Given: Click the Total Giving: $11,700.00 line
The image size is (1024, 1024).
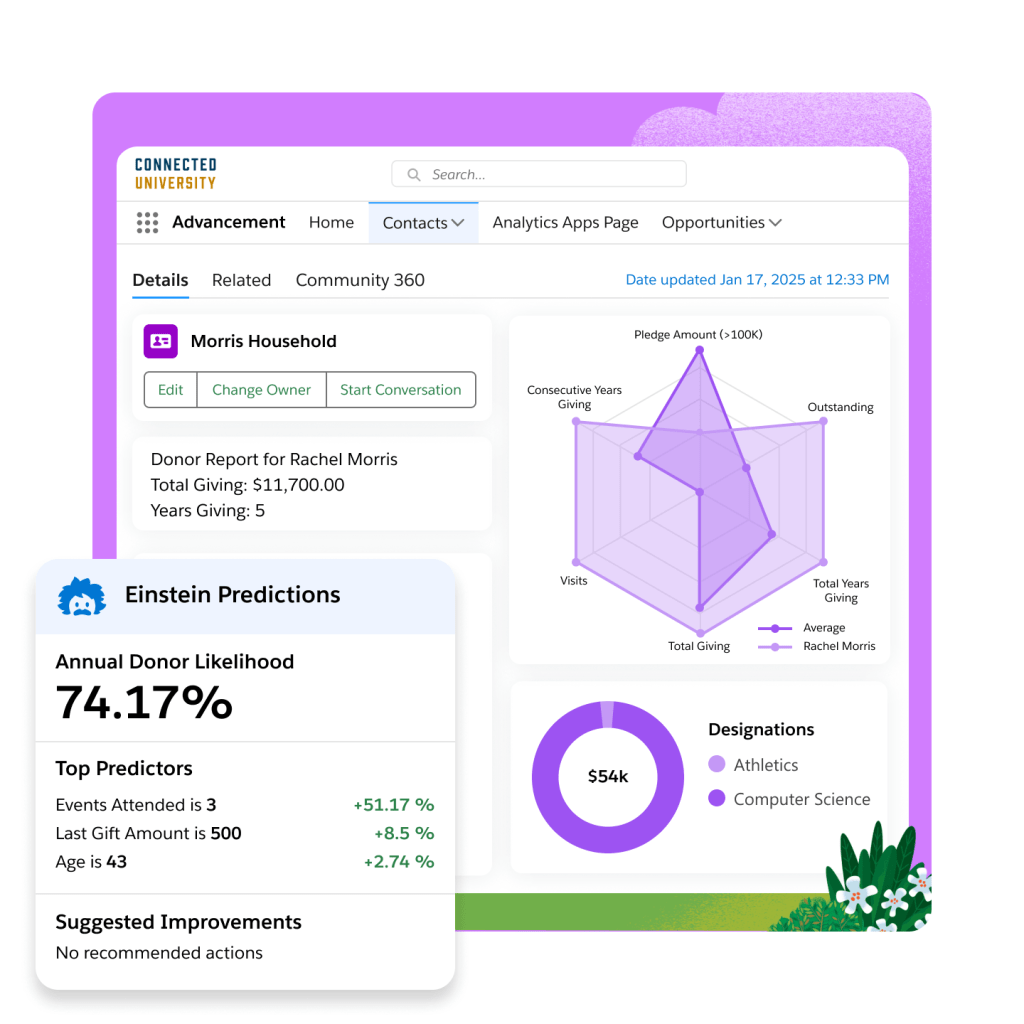Looking at the screenshot, I should (x=248, y=485).
